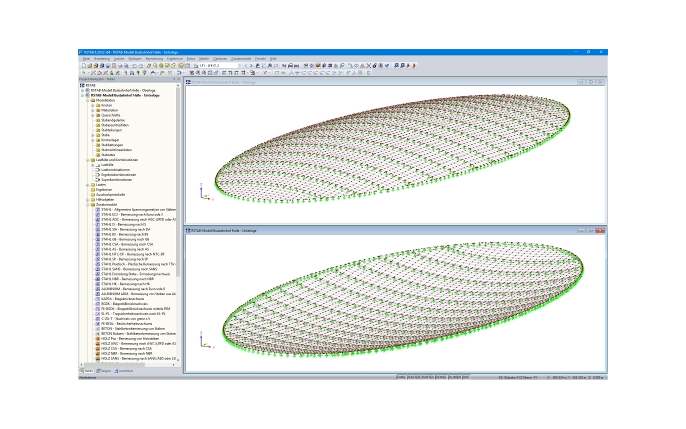Image resolution: width=686 pixels, height=429 pixels.
Task: Click the navigator horizontal scrollbar
Action: pos(115,365)
